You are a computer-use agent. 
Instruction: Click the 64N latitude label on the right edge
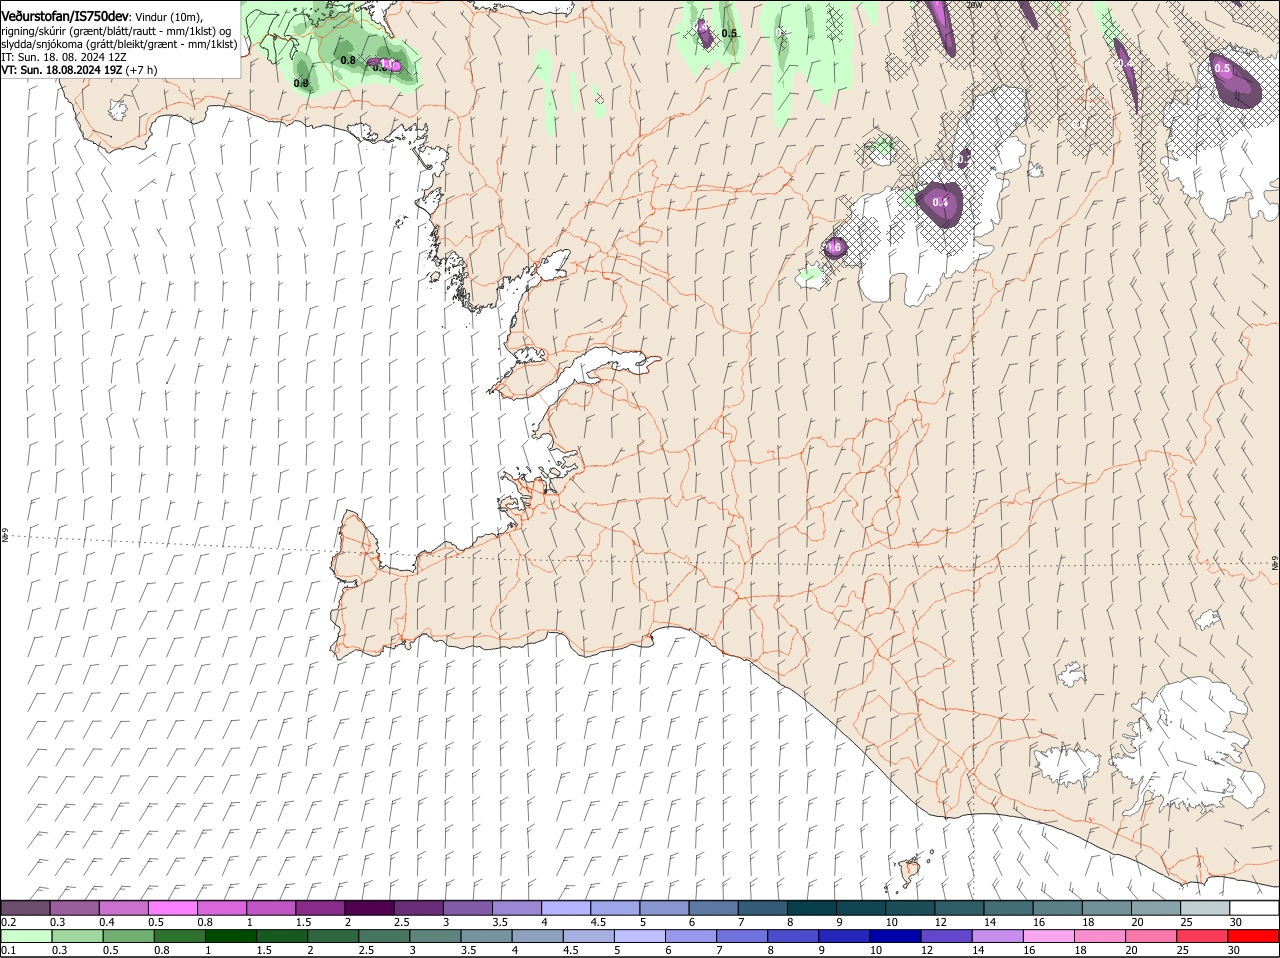tap(1274, 564)
